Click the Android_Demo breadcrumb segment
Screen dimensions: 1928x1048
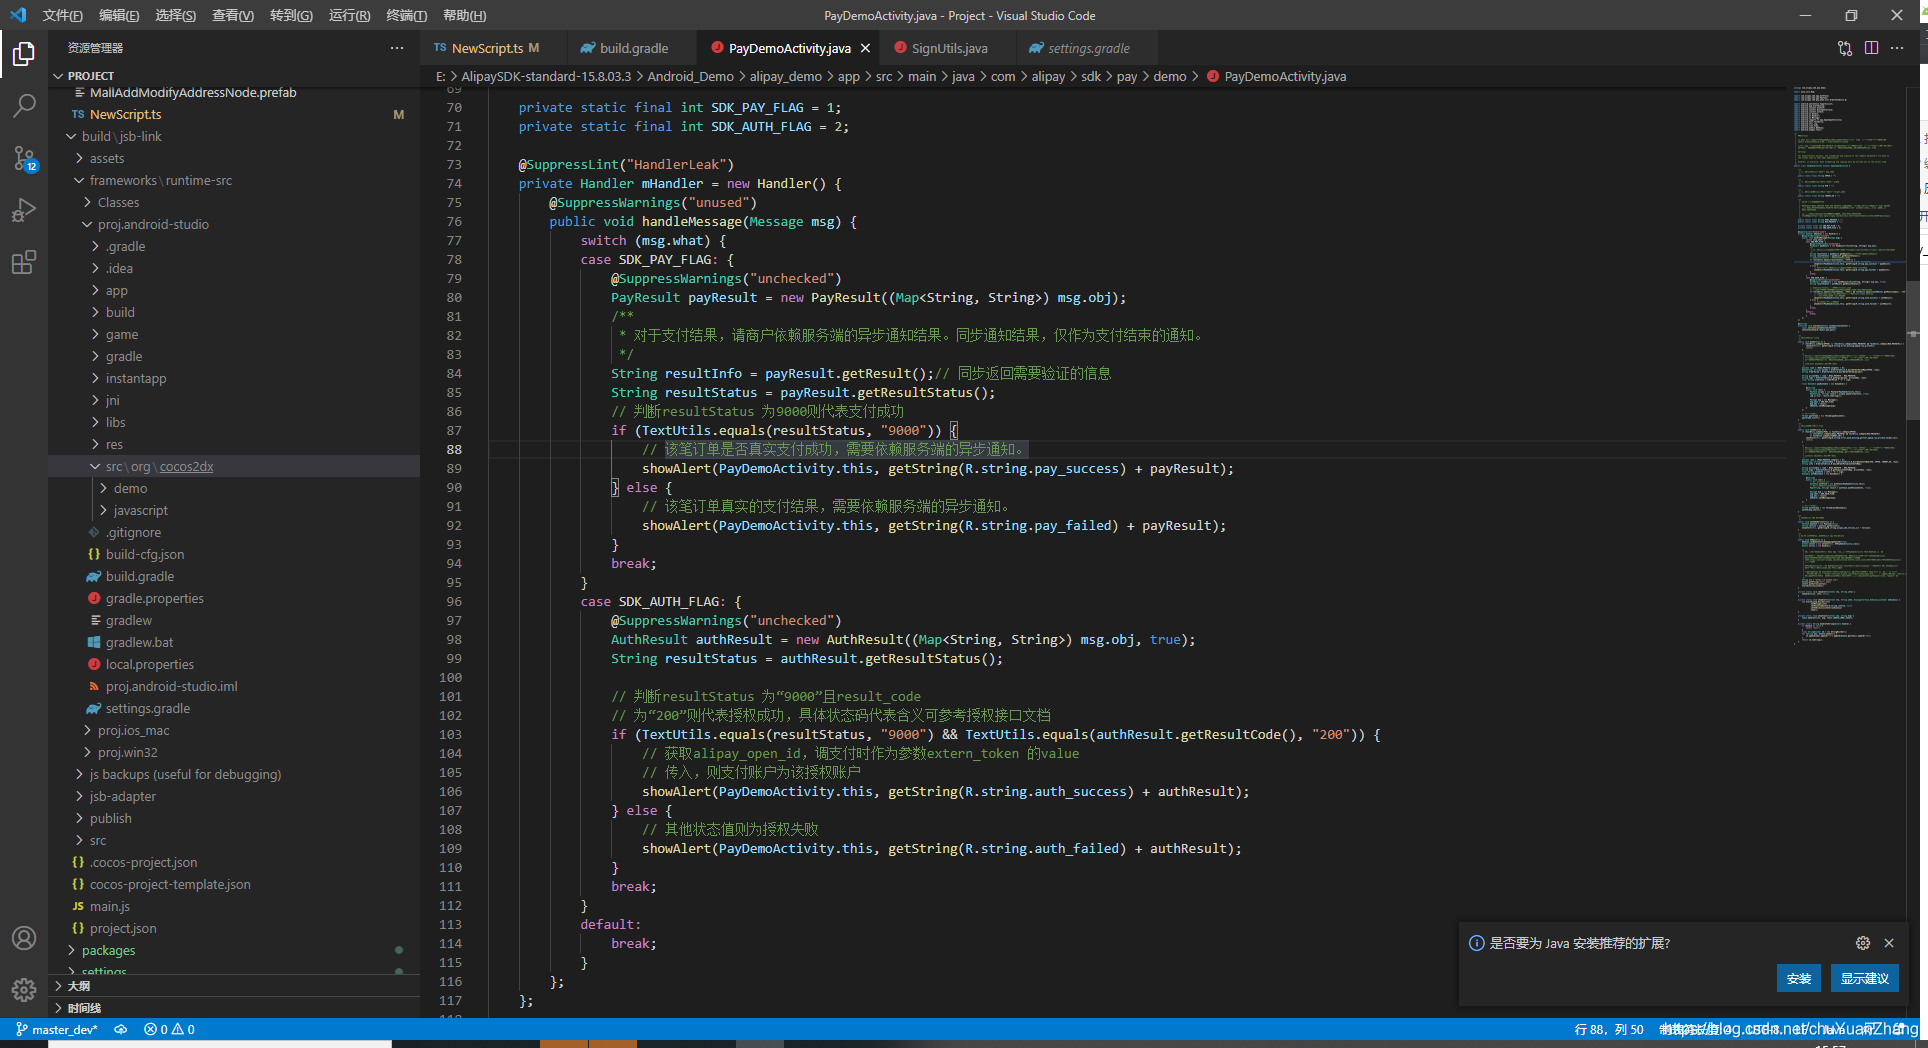[x=690, y=76]
